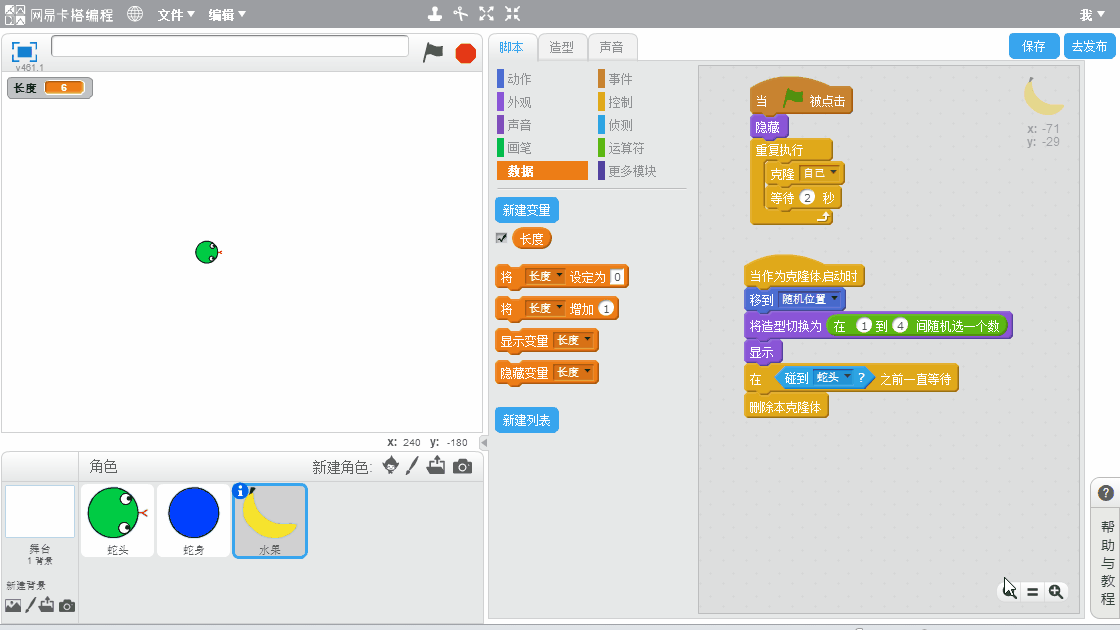The width and height of the screenshot is (1120, 630).
Task: Select the scissors delete tool in top toolbar
Action: (x=460, y=14)
